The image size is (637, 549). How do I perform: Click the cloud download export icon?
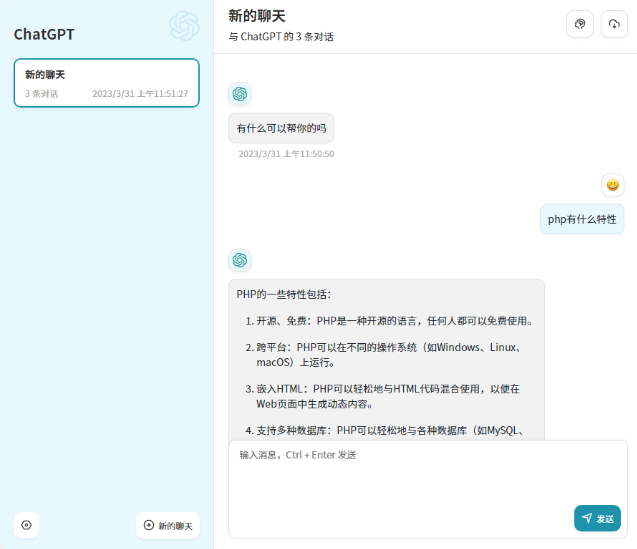coord(614,24)
